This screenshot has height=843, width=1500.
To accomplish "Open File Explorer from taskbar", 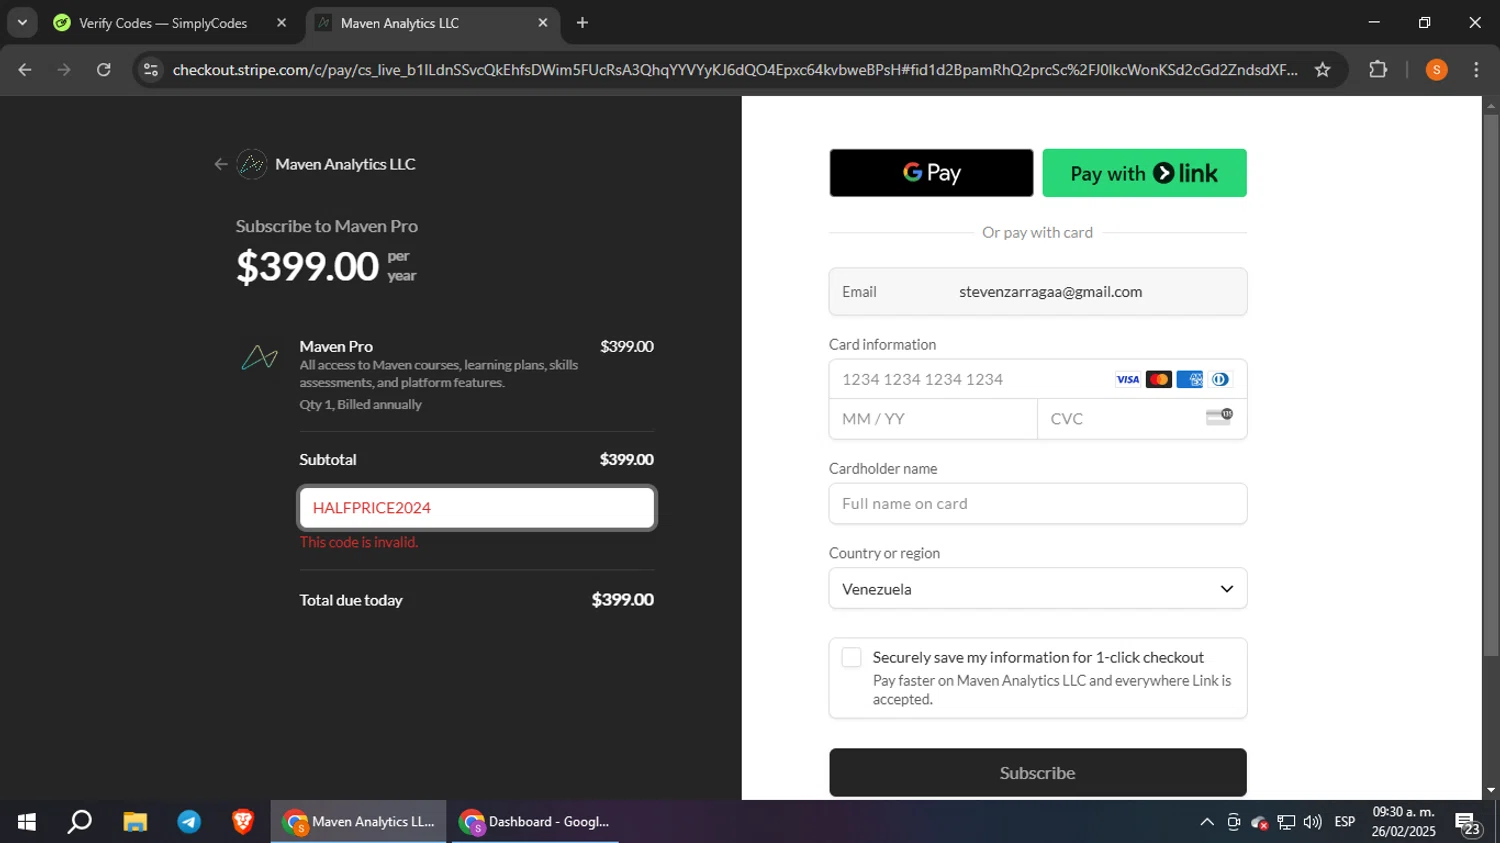I will (x=135, y=822).
